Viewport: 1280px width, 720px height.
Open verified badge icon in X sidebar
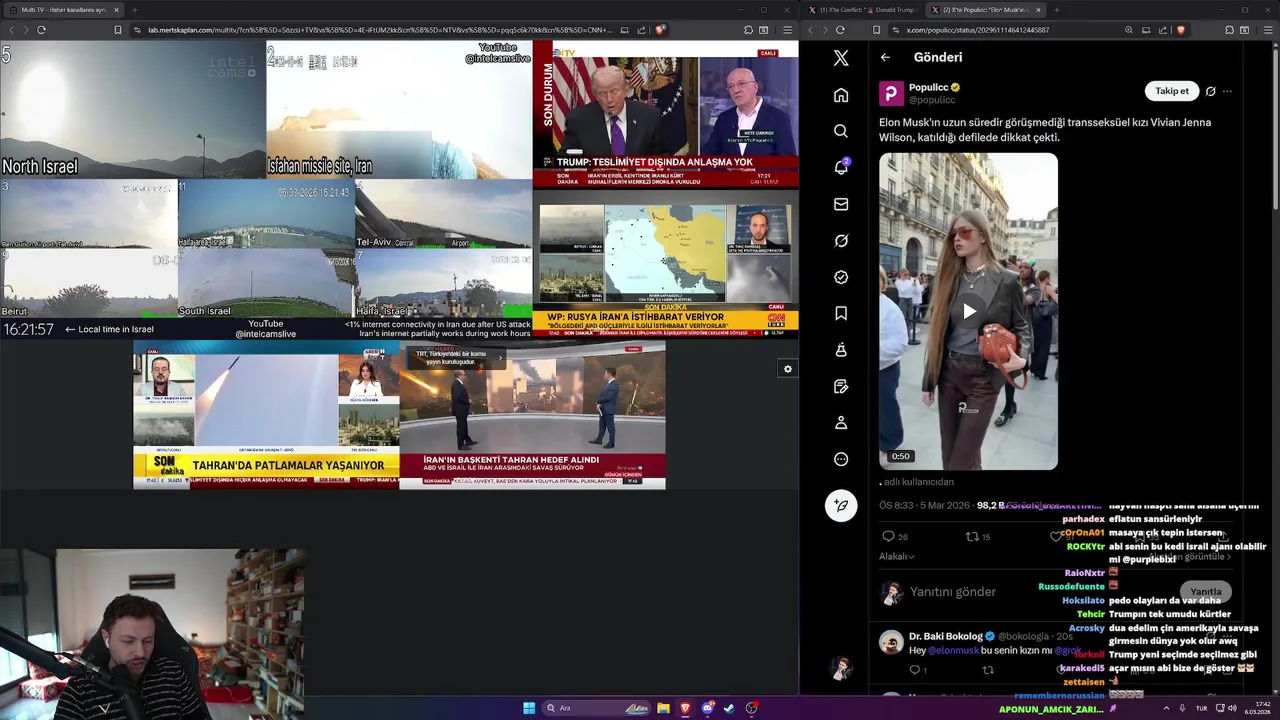[841, 277]
